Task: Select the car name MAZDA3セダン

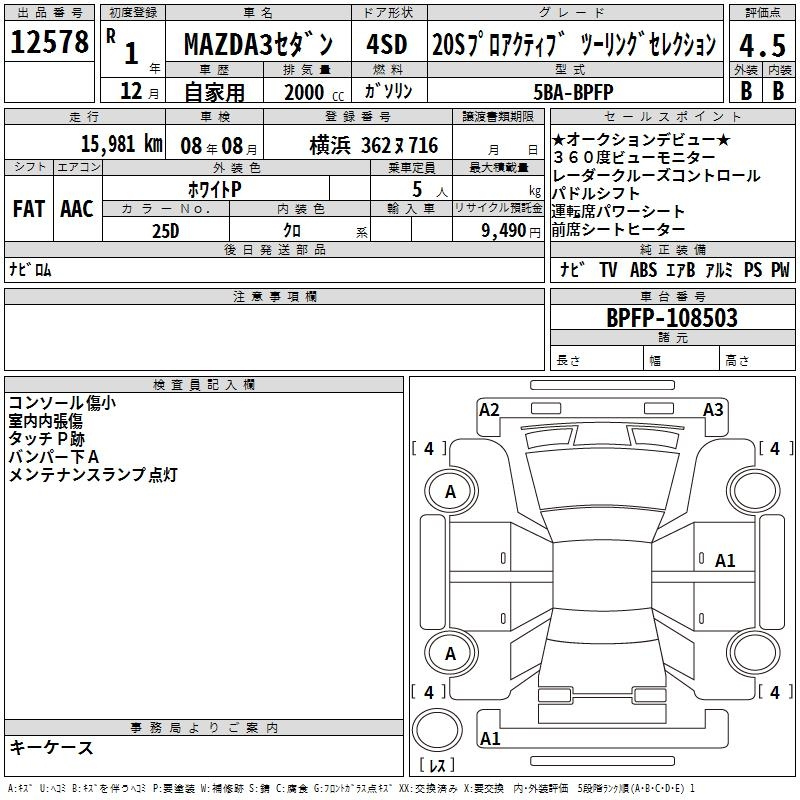Action: click(x=258, y=45)
